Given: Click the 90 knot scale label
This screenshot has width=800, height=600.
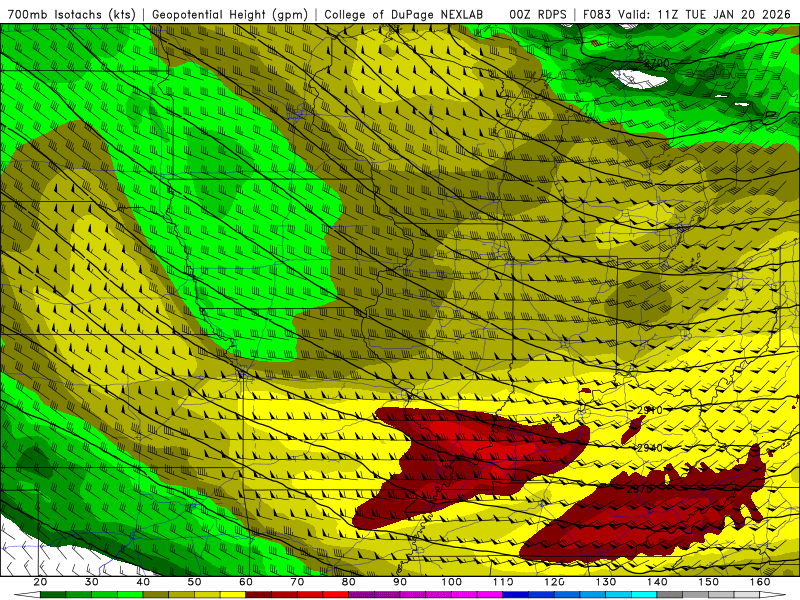Looking at the screenshot, I should pyautogui.click(x=400, y=582).
